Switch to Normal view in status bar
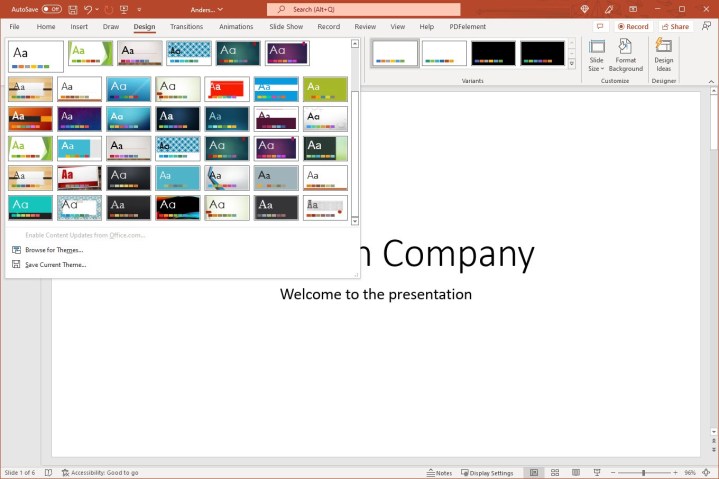 [535, 473]
